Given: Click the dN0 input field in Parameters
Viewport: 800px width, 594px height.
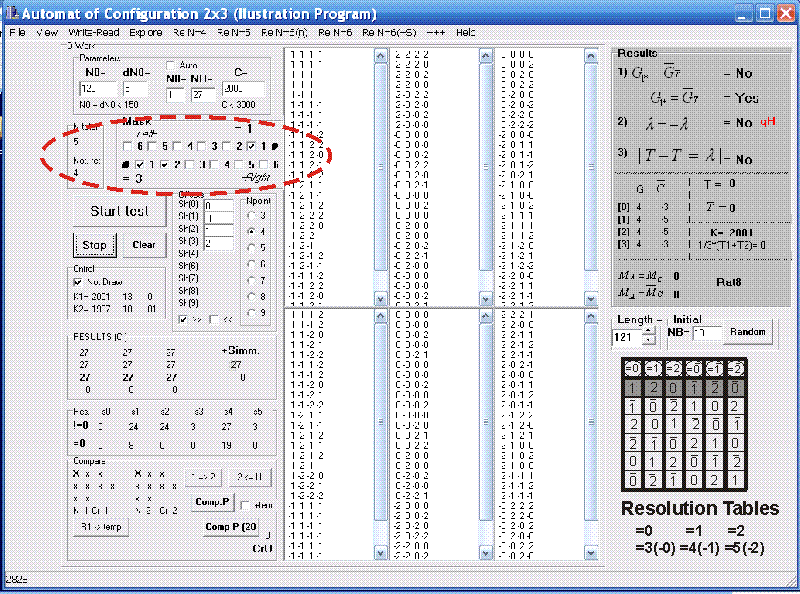Looking at the screenshot, I should 135,89.
